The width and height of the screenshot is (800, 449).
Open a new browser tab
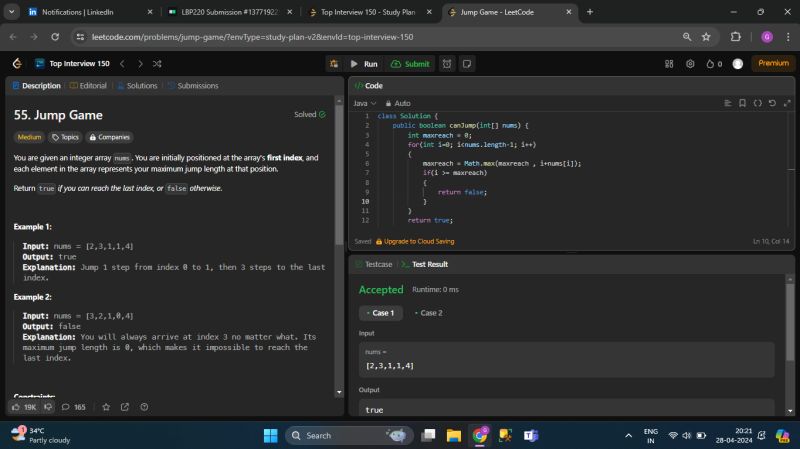590,12
